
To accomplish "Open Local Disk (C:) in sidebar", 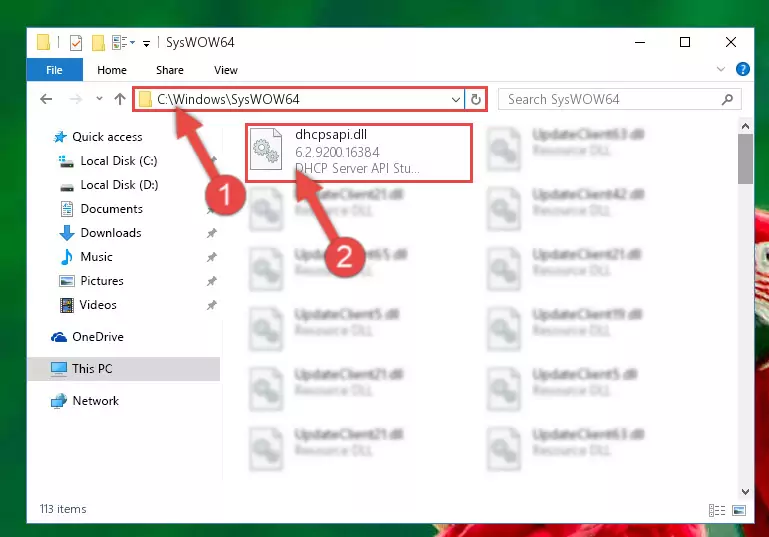I will pyautogui.click(x=119, y=161).
